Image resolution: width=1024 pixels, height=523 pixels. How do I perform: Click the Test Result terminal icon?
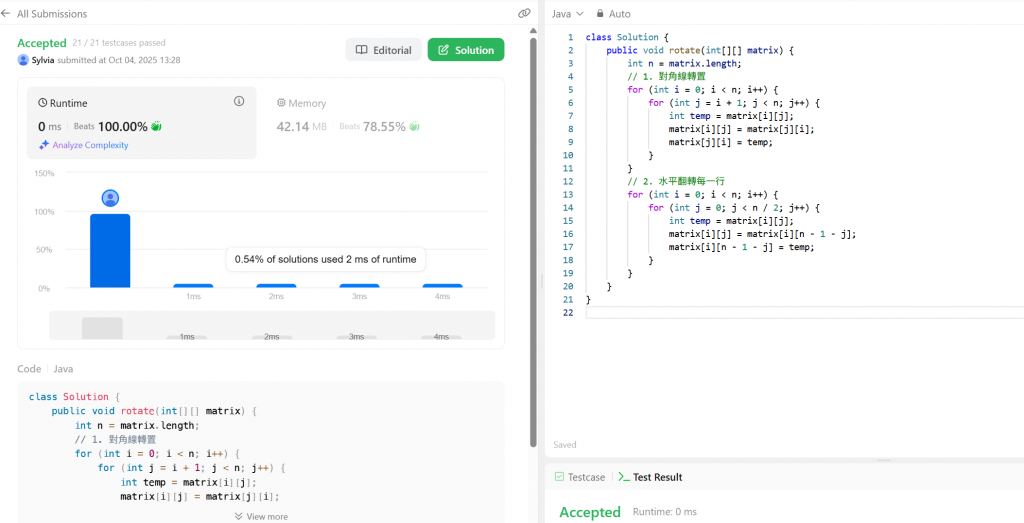coord(624,477)
